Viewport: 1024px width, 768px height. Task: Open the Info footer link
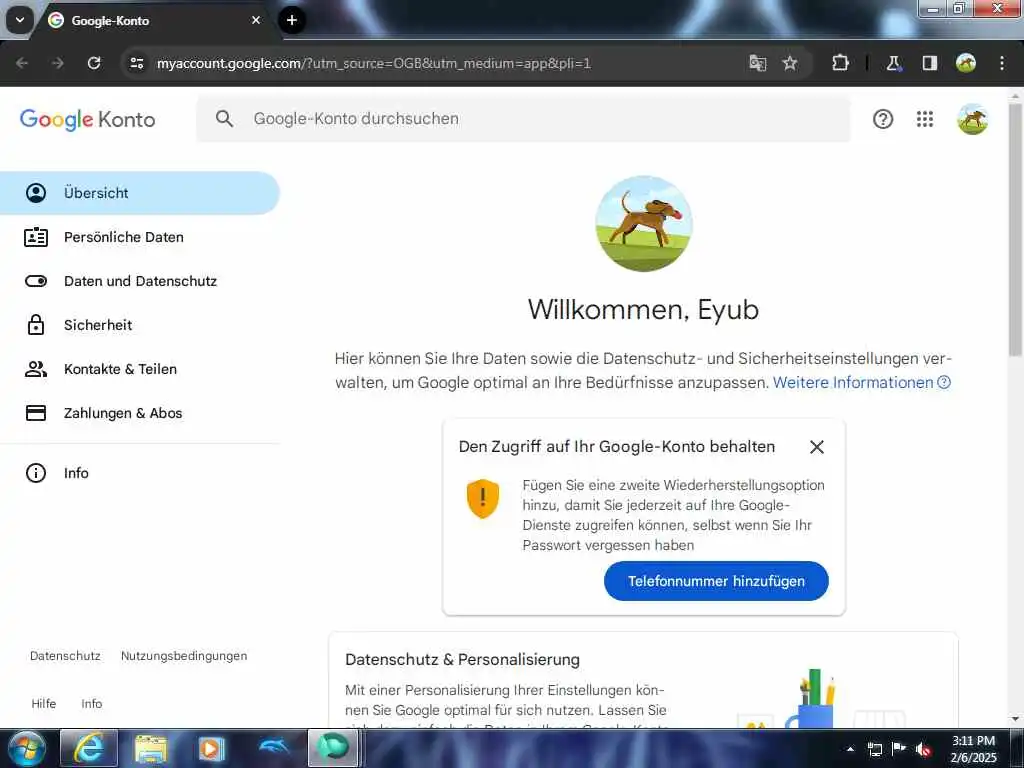[x=91, y=703]
